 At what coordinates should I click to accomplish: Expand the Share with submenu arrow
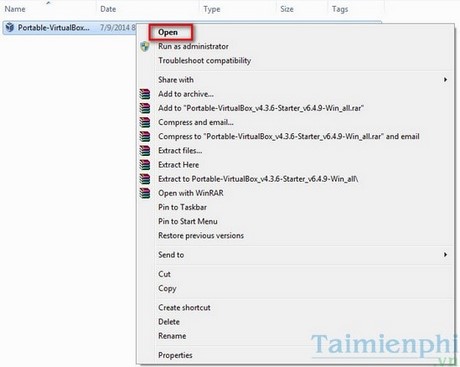point(445,80)
